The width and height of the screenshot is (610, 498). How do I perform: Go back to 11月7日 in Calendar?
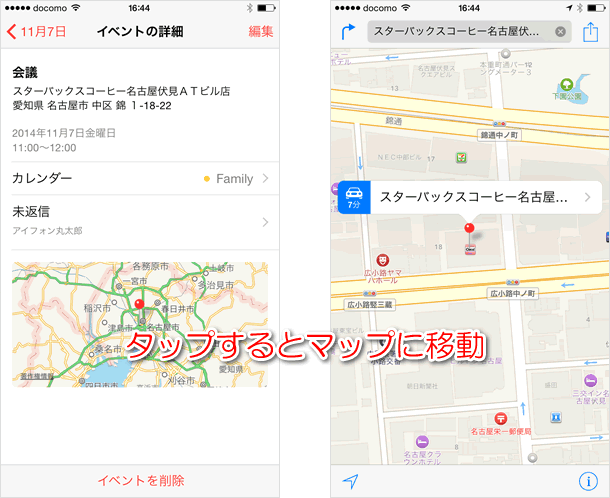[36, 32]
